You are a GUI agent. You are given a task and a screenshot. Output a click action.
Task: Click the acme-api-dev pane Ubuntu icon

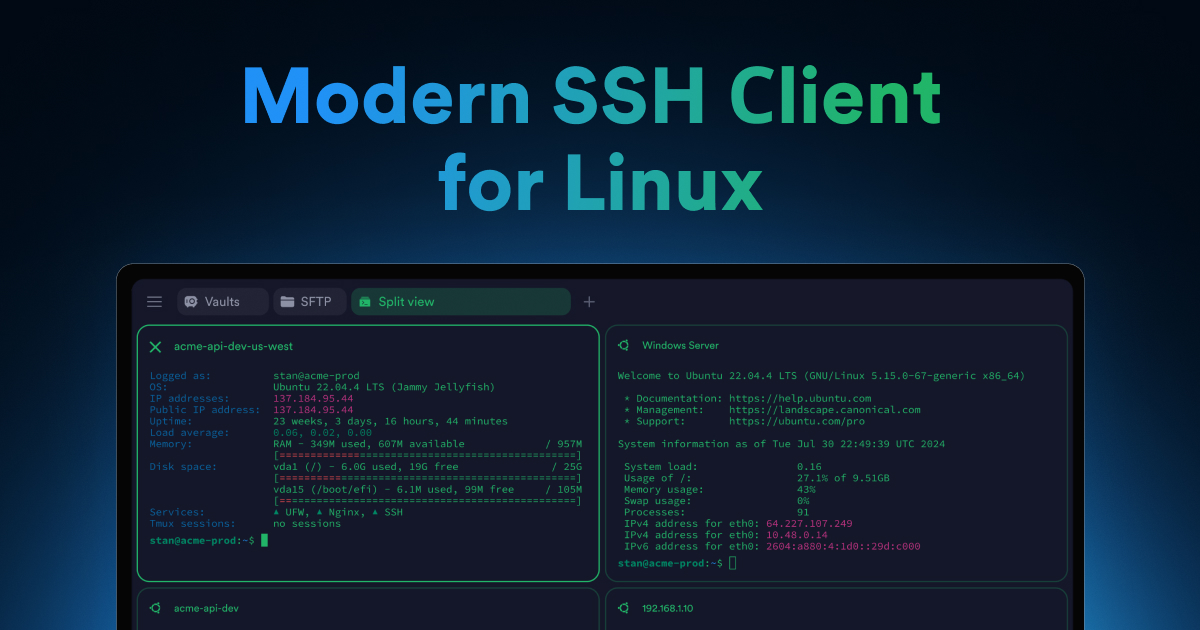(155, 608)
